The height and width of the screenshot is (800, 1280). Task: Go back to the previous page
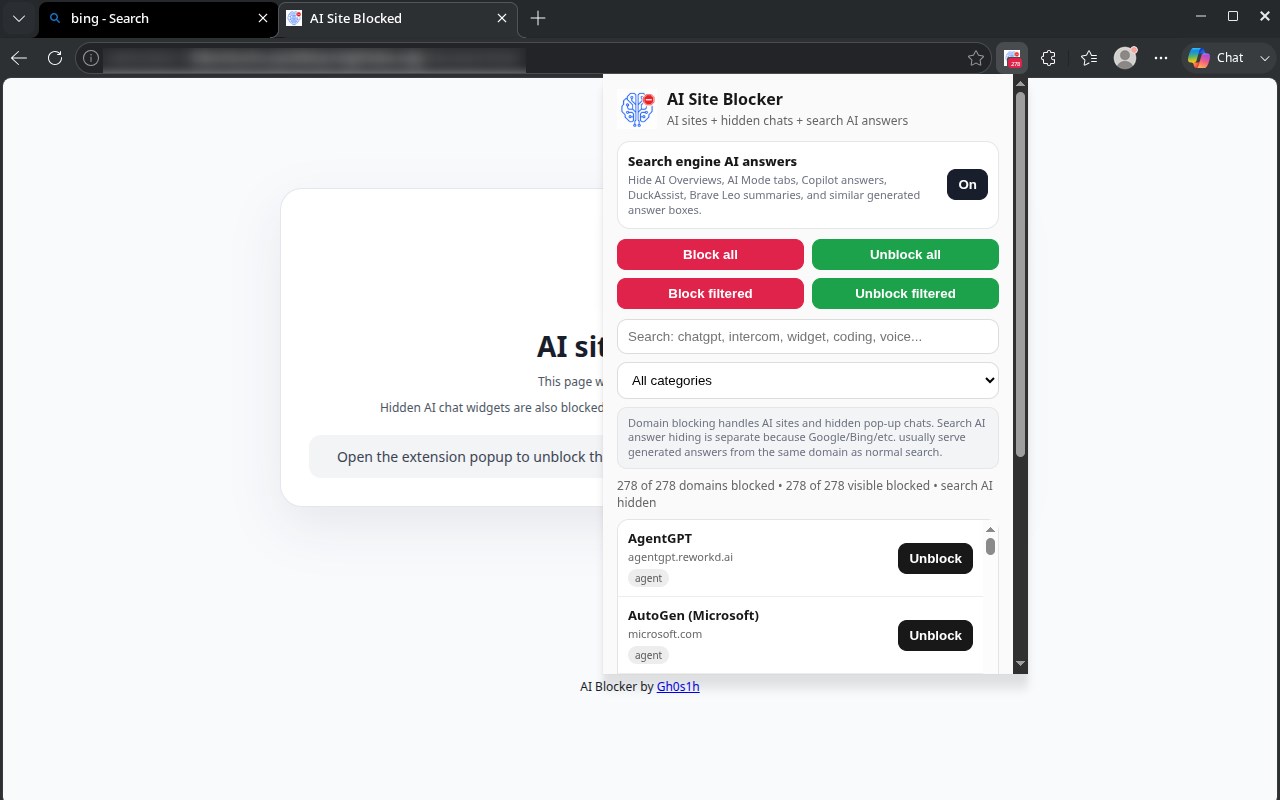coord(19,58)
